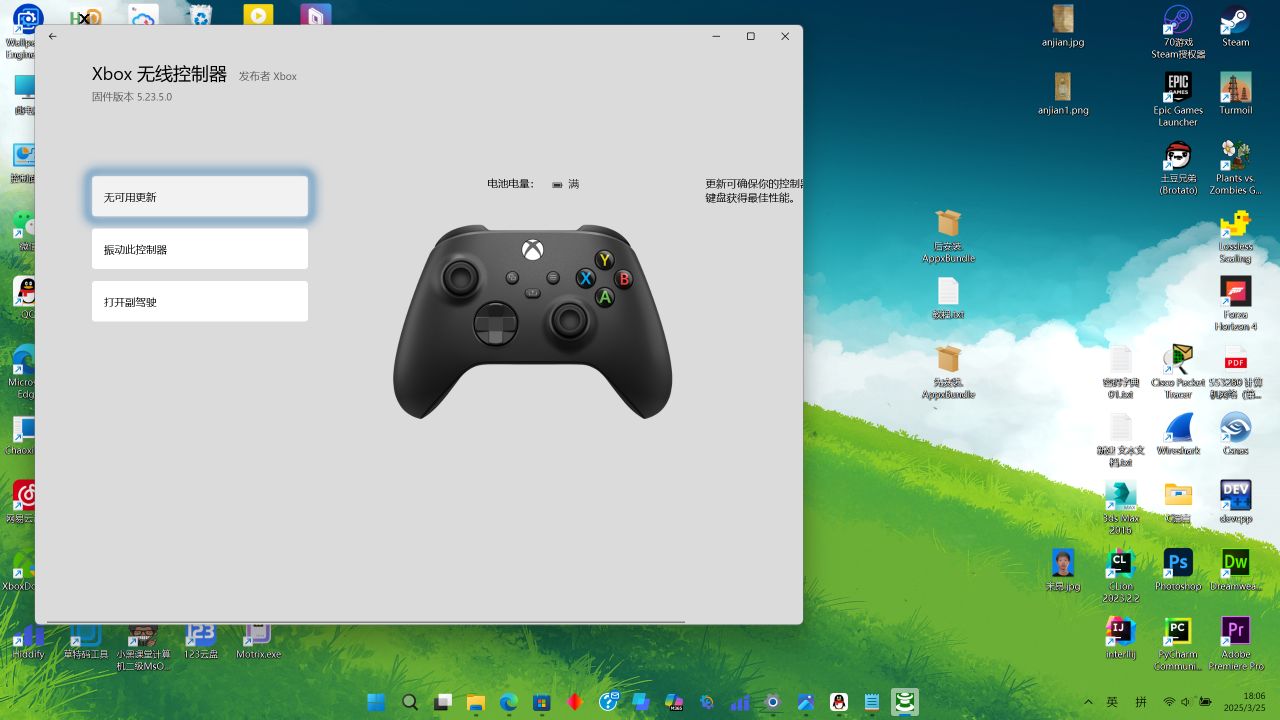Image resolution: width=1280 pixels, height=720 pixels.
Task: Vibrate the controller with 振动此控制器
Action: (x=200, y=249)
